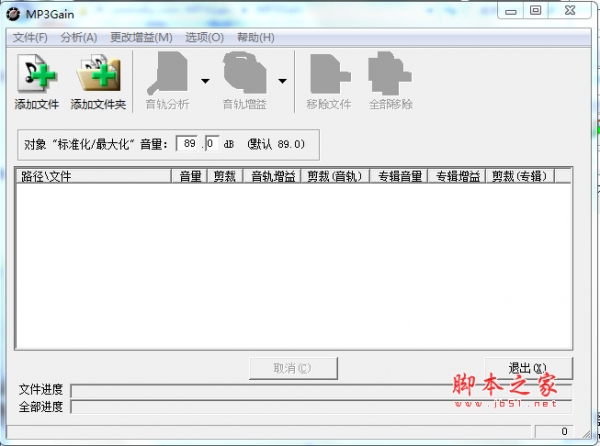Click the 取消(C) cancel button
This screenshot has height=446, width=600.
(293, 368)
